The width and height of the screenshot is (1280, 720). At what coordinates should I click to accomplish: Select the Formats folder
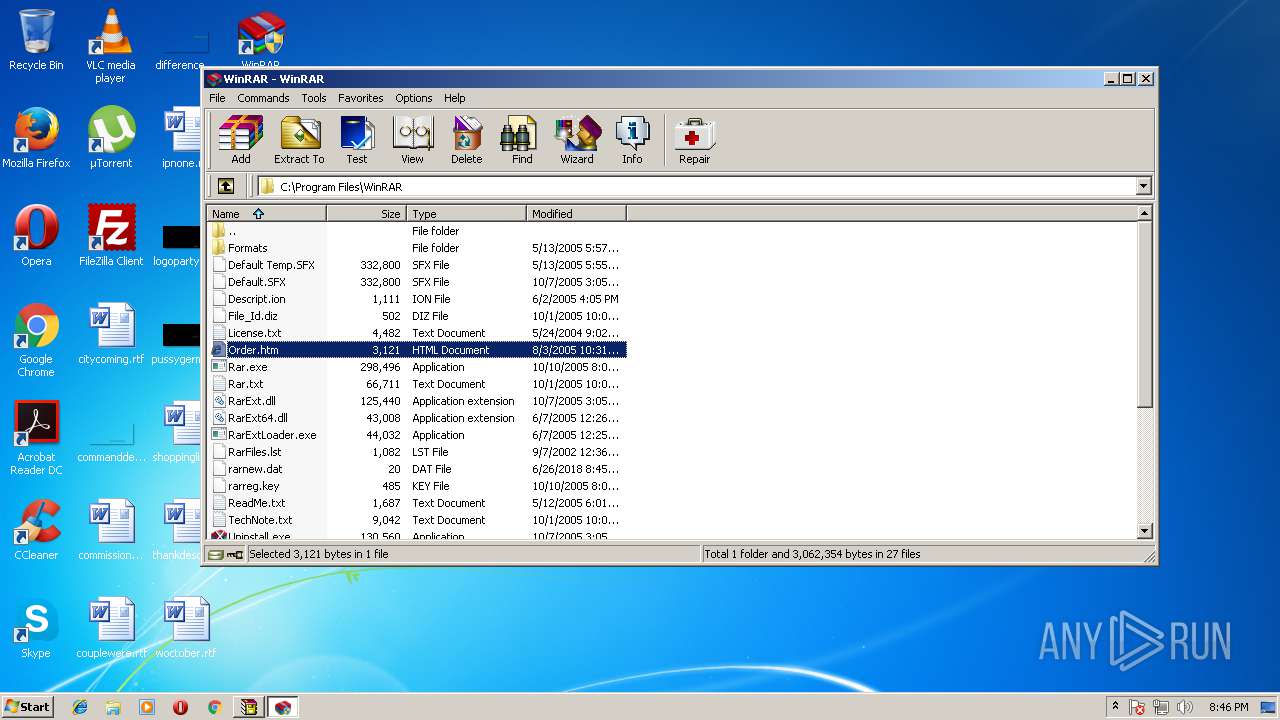click(417, 248)
